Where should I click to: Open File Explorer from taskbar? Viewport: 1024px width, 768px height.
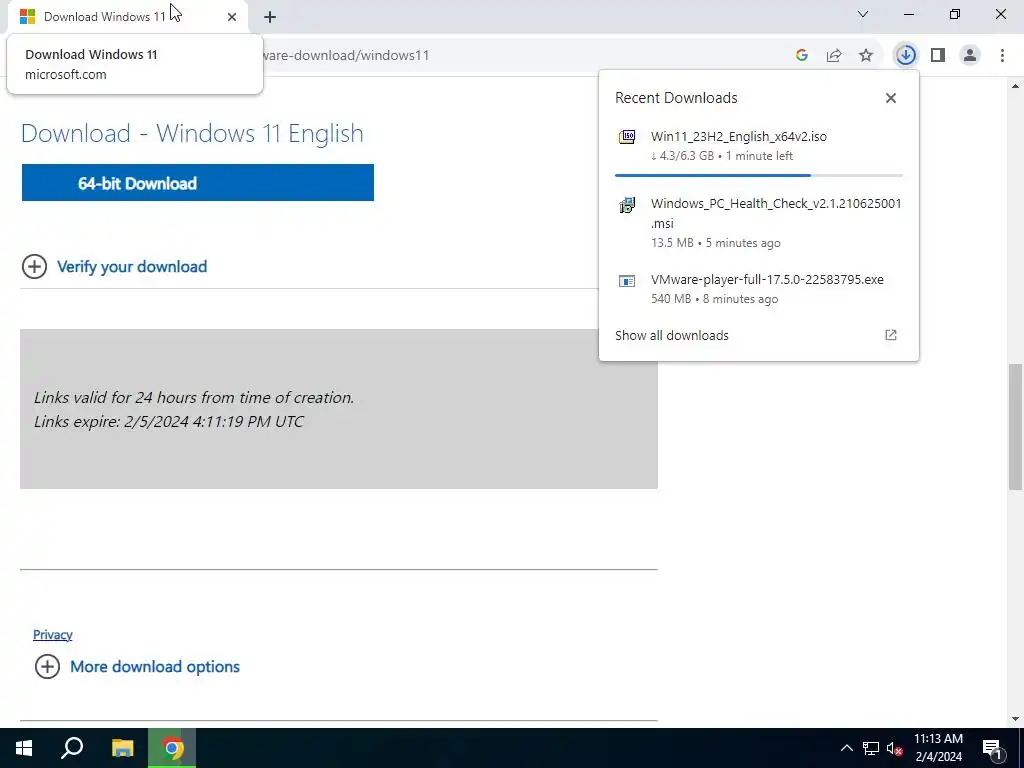point(122,748)
